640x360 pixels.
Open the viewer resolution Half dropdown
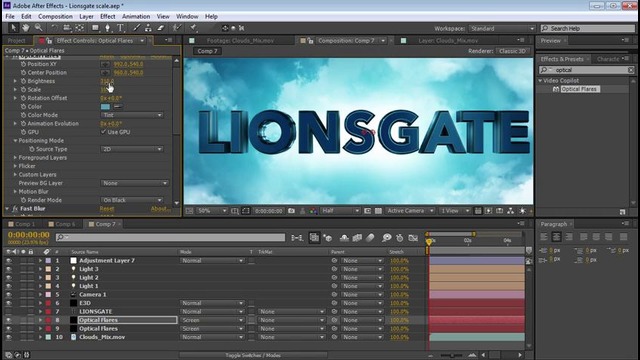[x=340, y=211]
